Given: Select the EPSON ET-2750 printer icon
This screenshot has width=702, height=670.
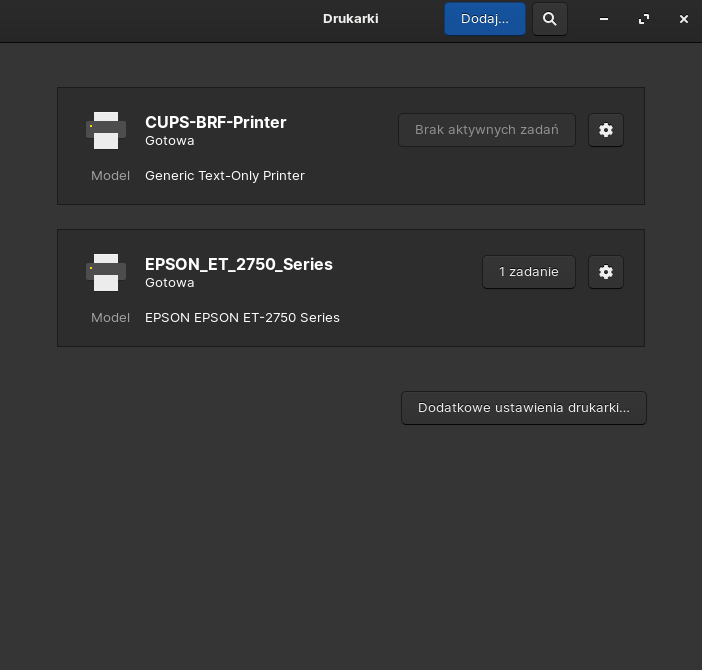Looking at the screenshot, I should pyautogui.click(x=106, y=272).
